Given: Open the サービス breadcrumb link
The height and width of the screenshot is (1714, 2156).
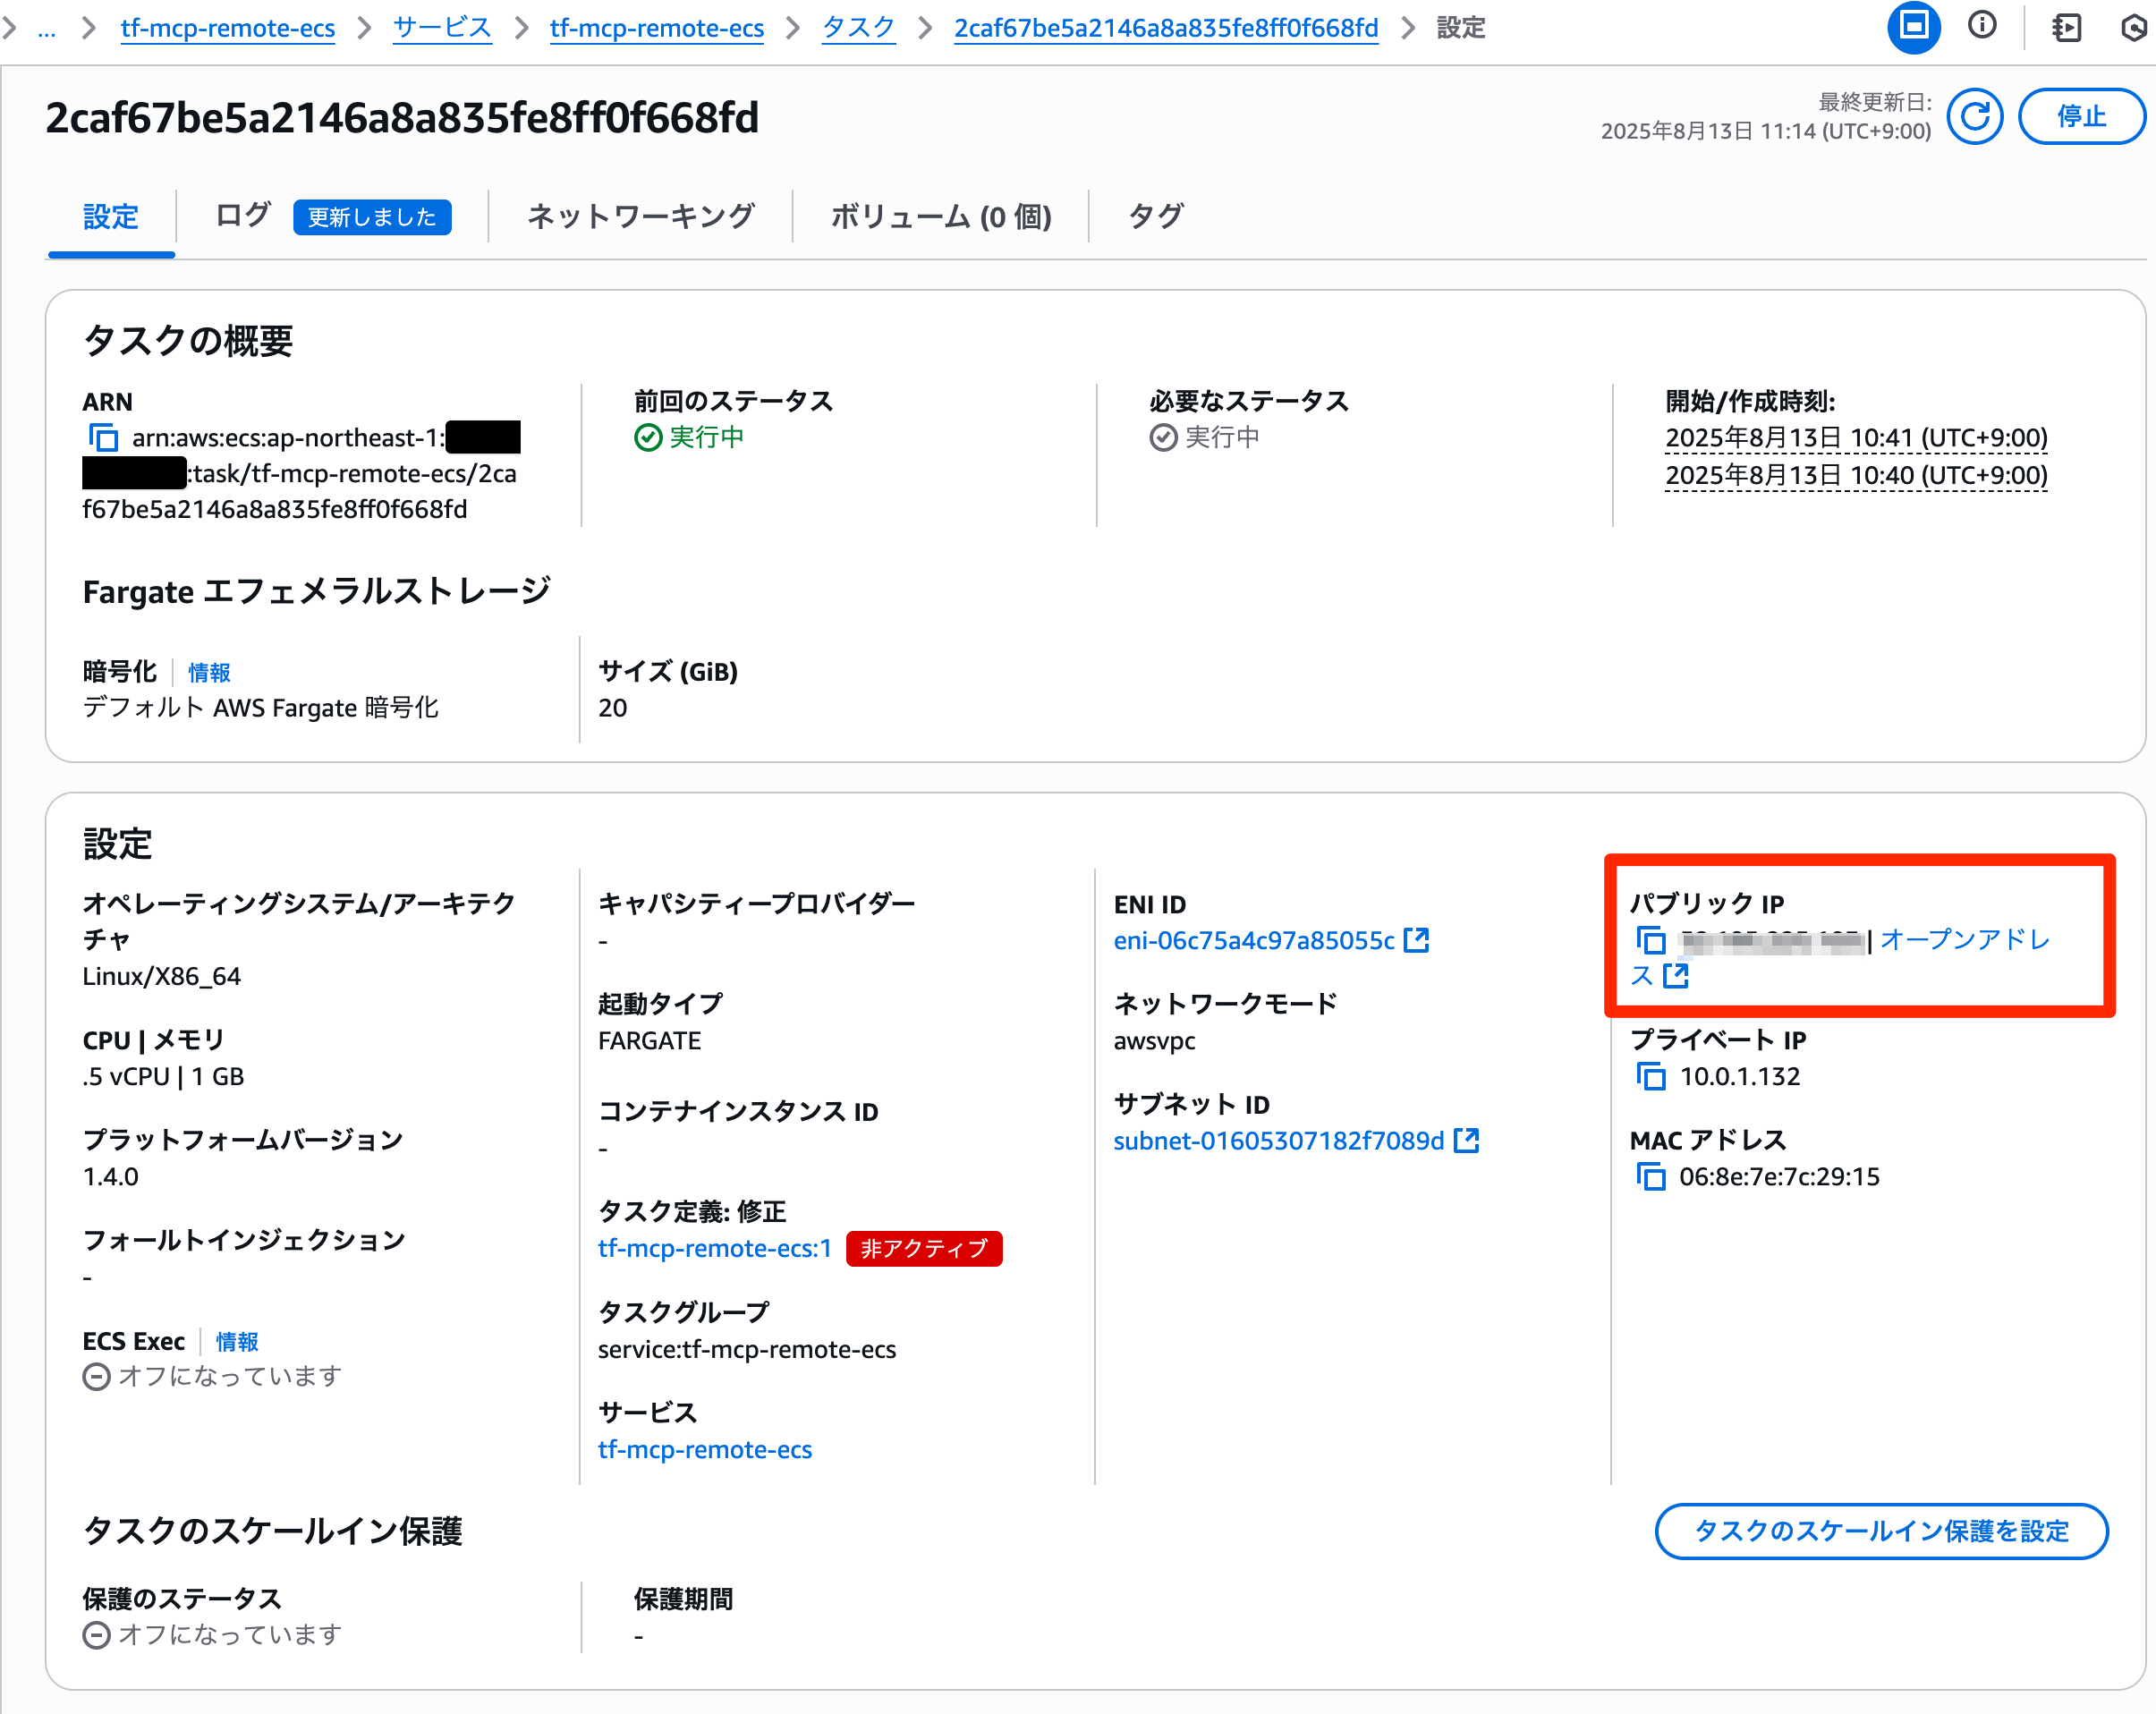Looking at the screenshot, I should (x=442, y=28).
